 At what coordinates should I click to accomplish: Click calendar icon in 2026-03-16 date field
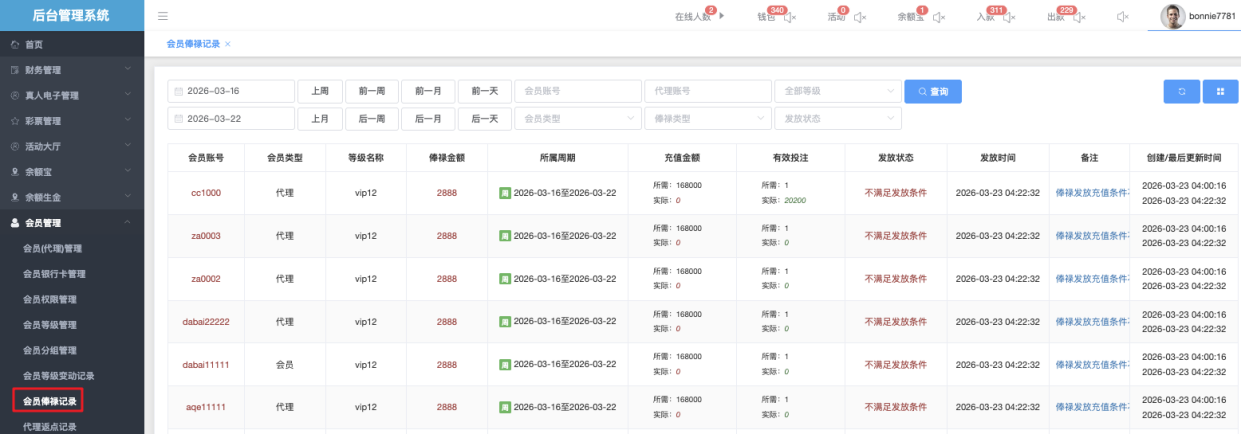[179, 91]
